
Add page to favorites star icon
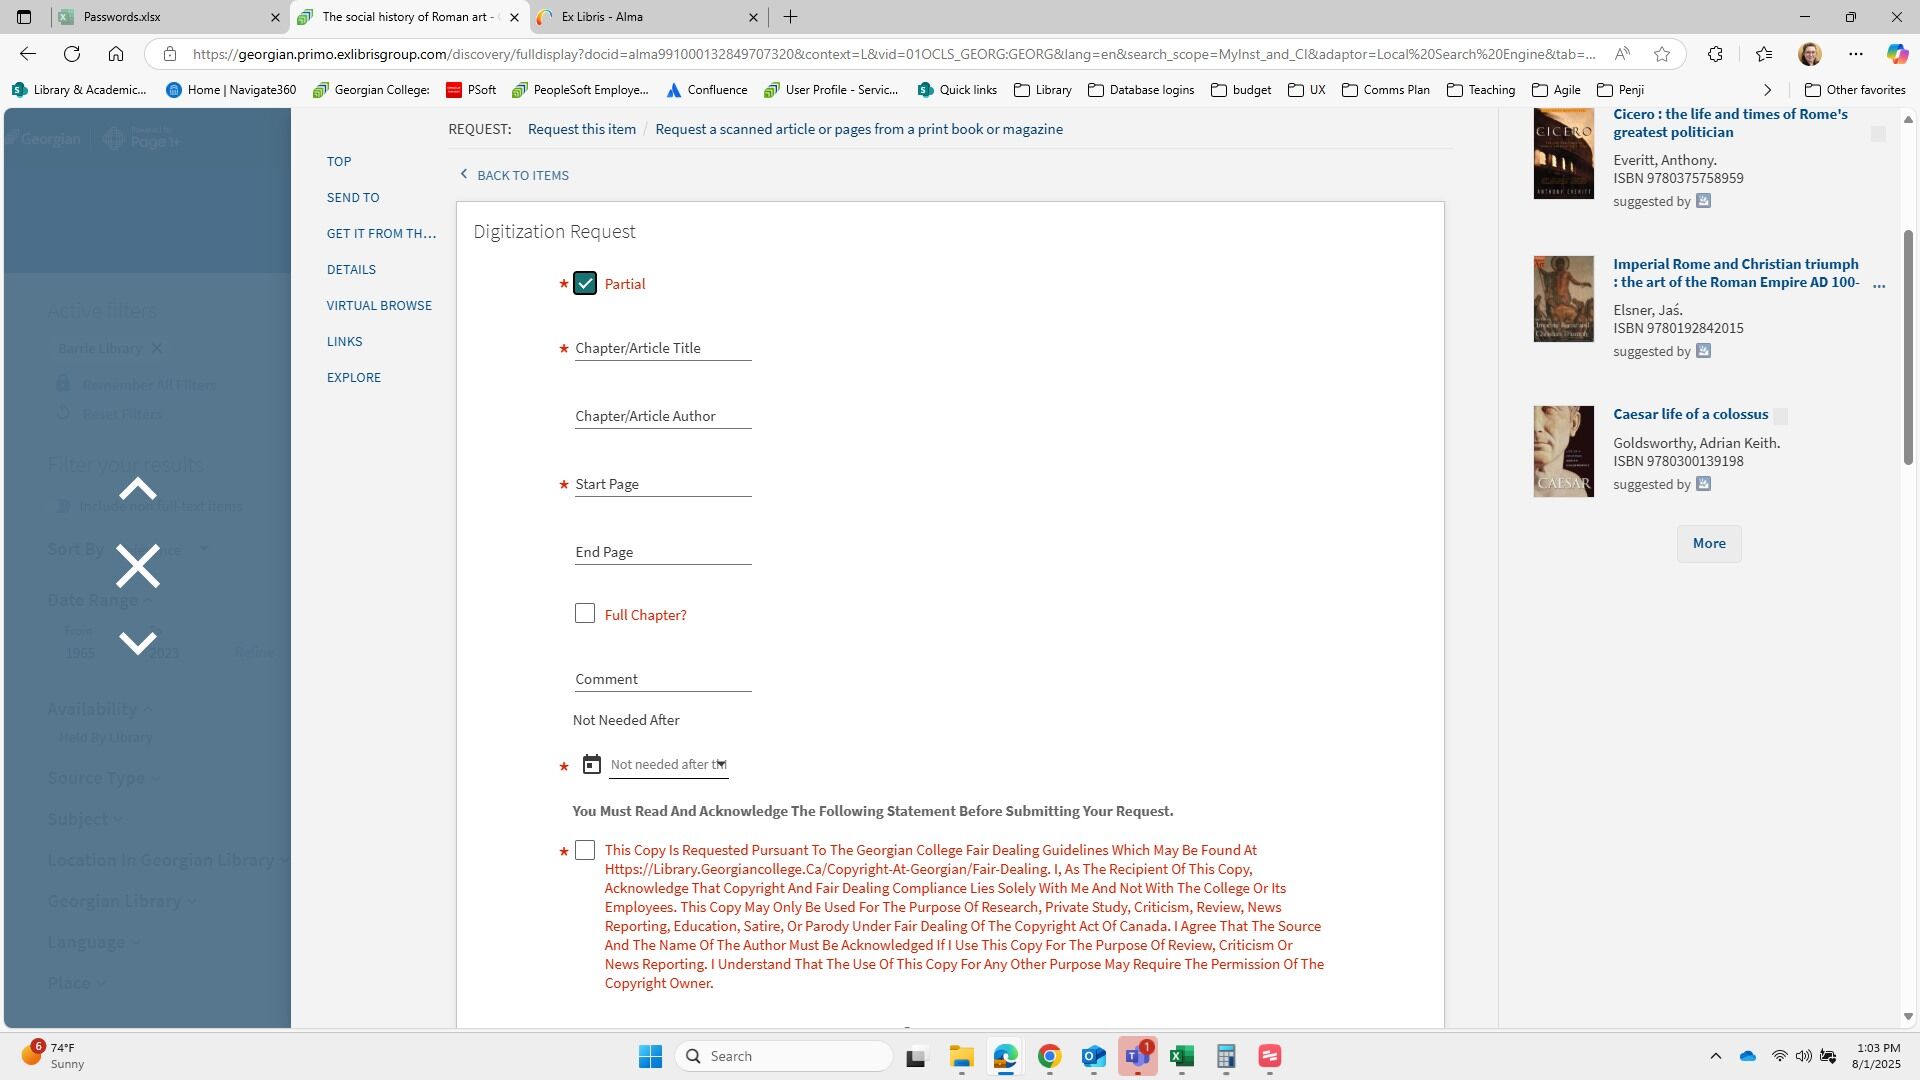[x=1662, y=54]
